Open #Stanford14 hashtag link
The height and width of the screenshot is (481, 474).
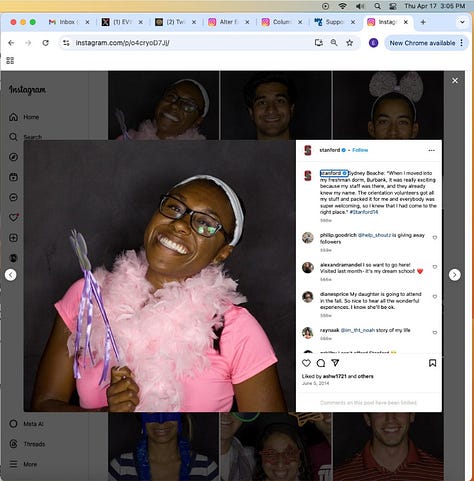pos(364,212)
